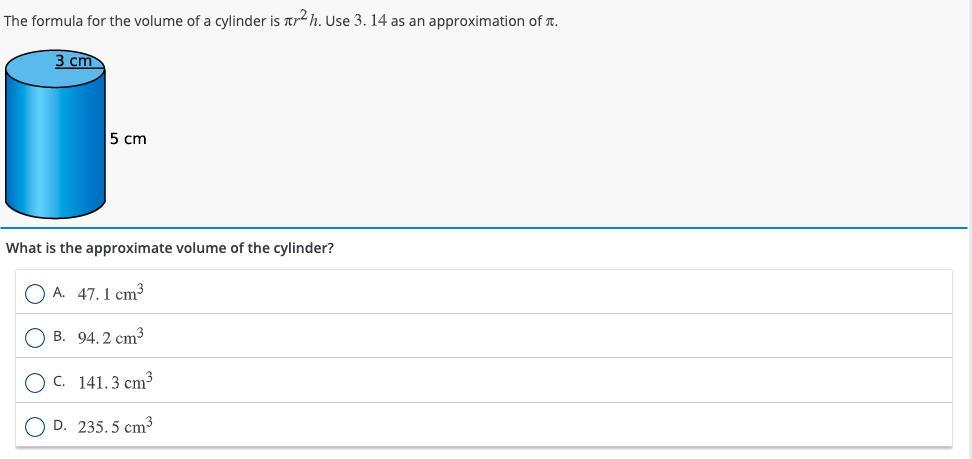The image size is (972, 459).
Task: Click the 141.3 cm³ answer text
Action: (115, 382)
